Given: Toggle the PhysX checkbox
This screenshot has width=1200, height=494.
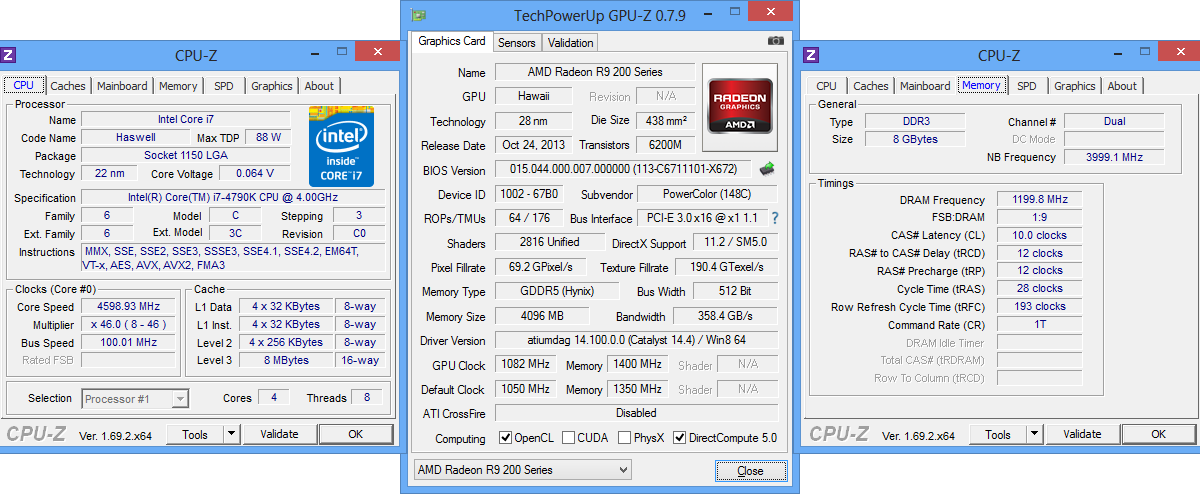Looking at the screenshot, I should 625,438.
